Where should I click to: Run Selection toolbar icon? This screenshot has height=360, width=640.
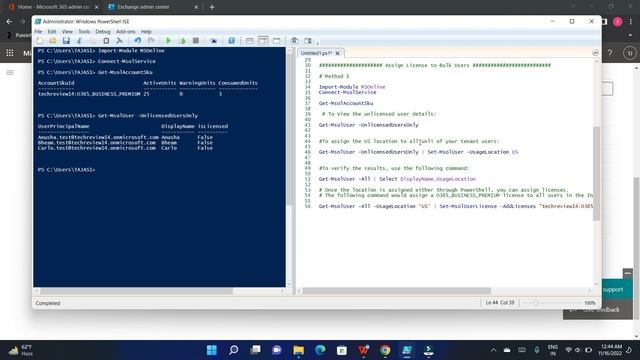click(182, 41)
